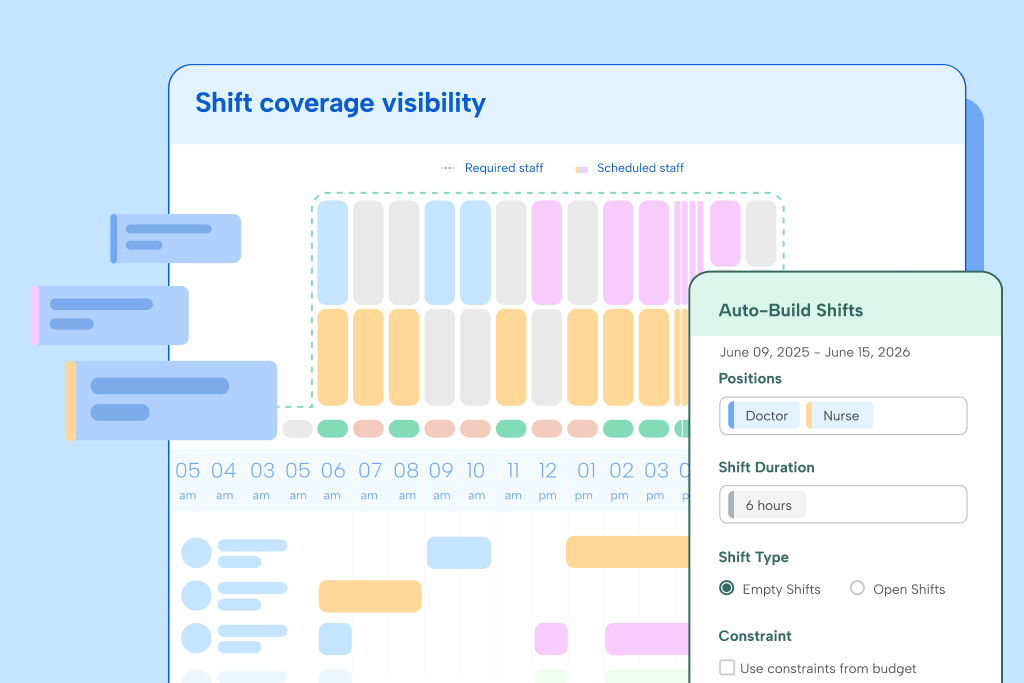Image resolution: width=1024 pixels, height=683 pixels.
Task: Open the Positions selector field
Action: (920, 415)
